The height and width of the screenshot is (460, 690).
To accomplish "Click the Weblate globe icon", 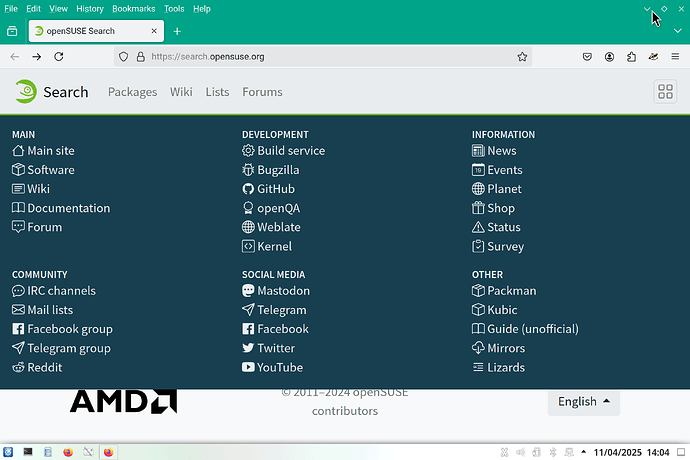I will point(248,227).
